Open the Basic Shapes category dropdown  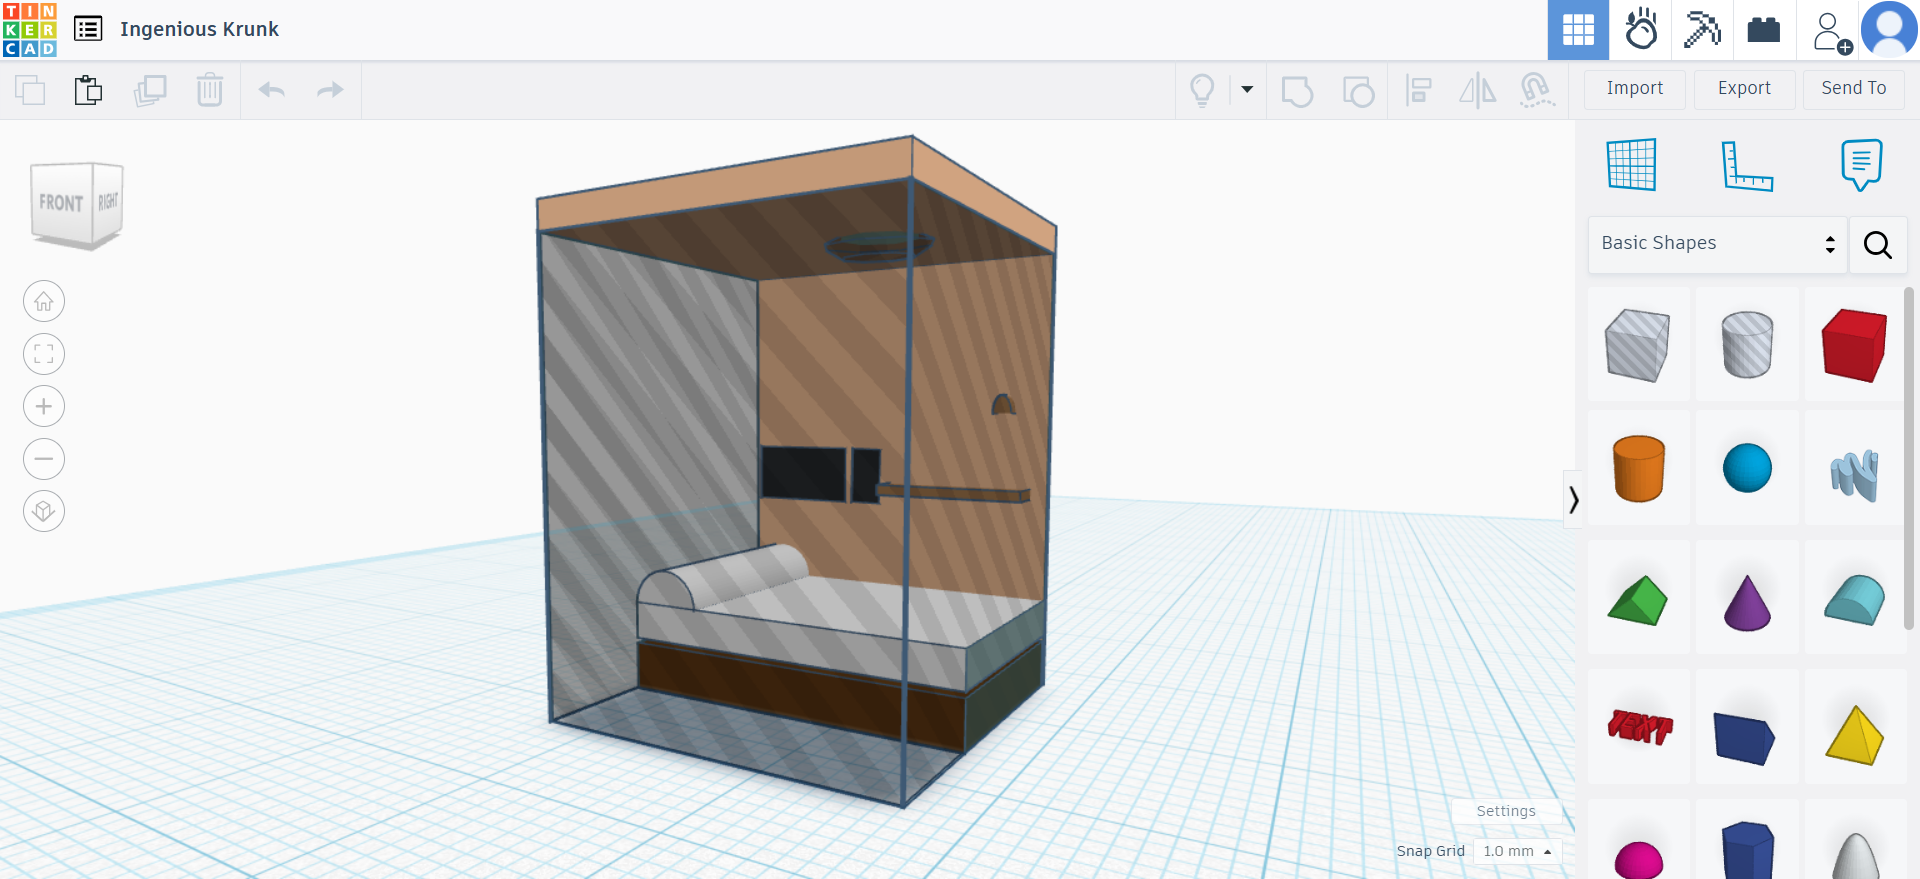(1718, 244)
